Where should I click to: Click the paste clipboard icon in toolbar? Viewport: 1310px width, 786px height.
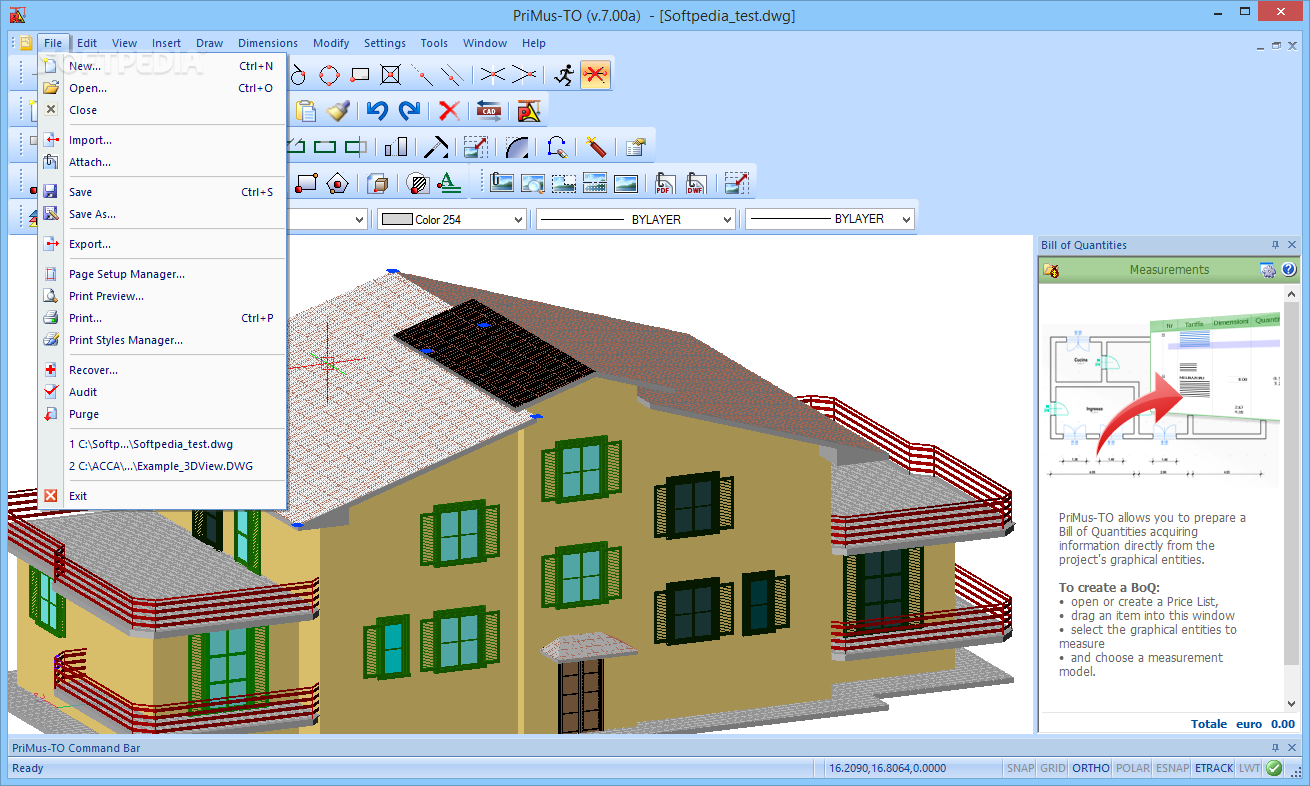(305, 111)
